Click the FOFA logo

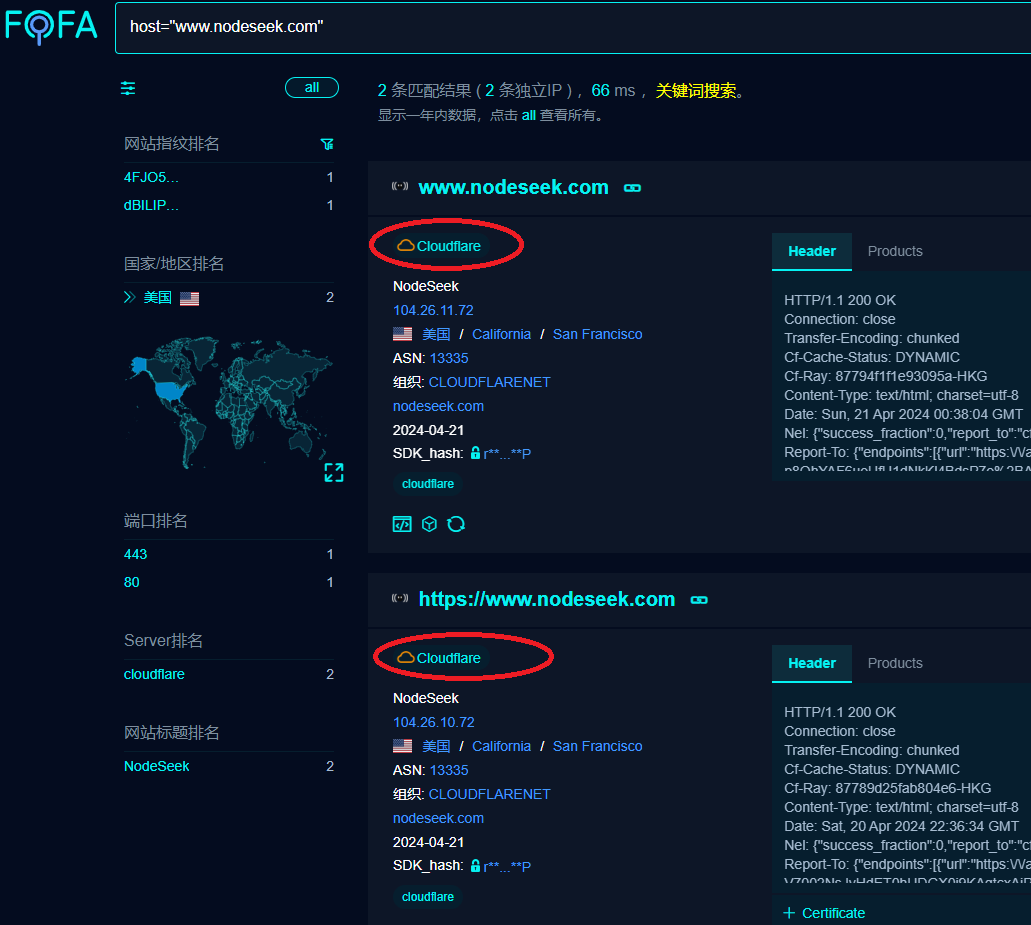[52, 26]
